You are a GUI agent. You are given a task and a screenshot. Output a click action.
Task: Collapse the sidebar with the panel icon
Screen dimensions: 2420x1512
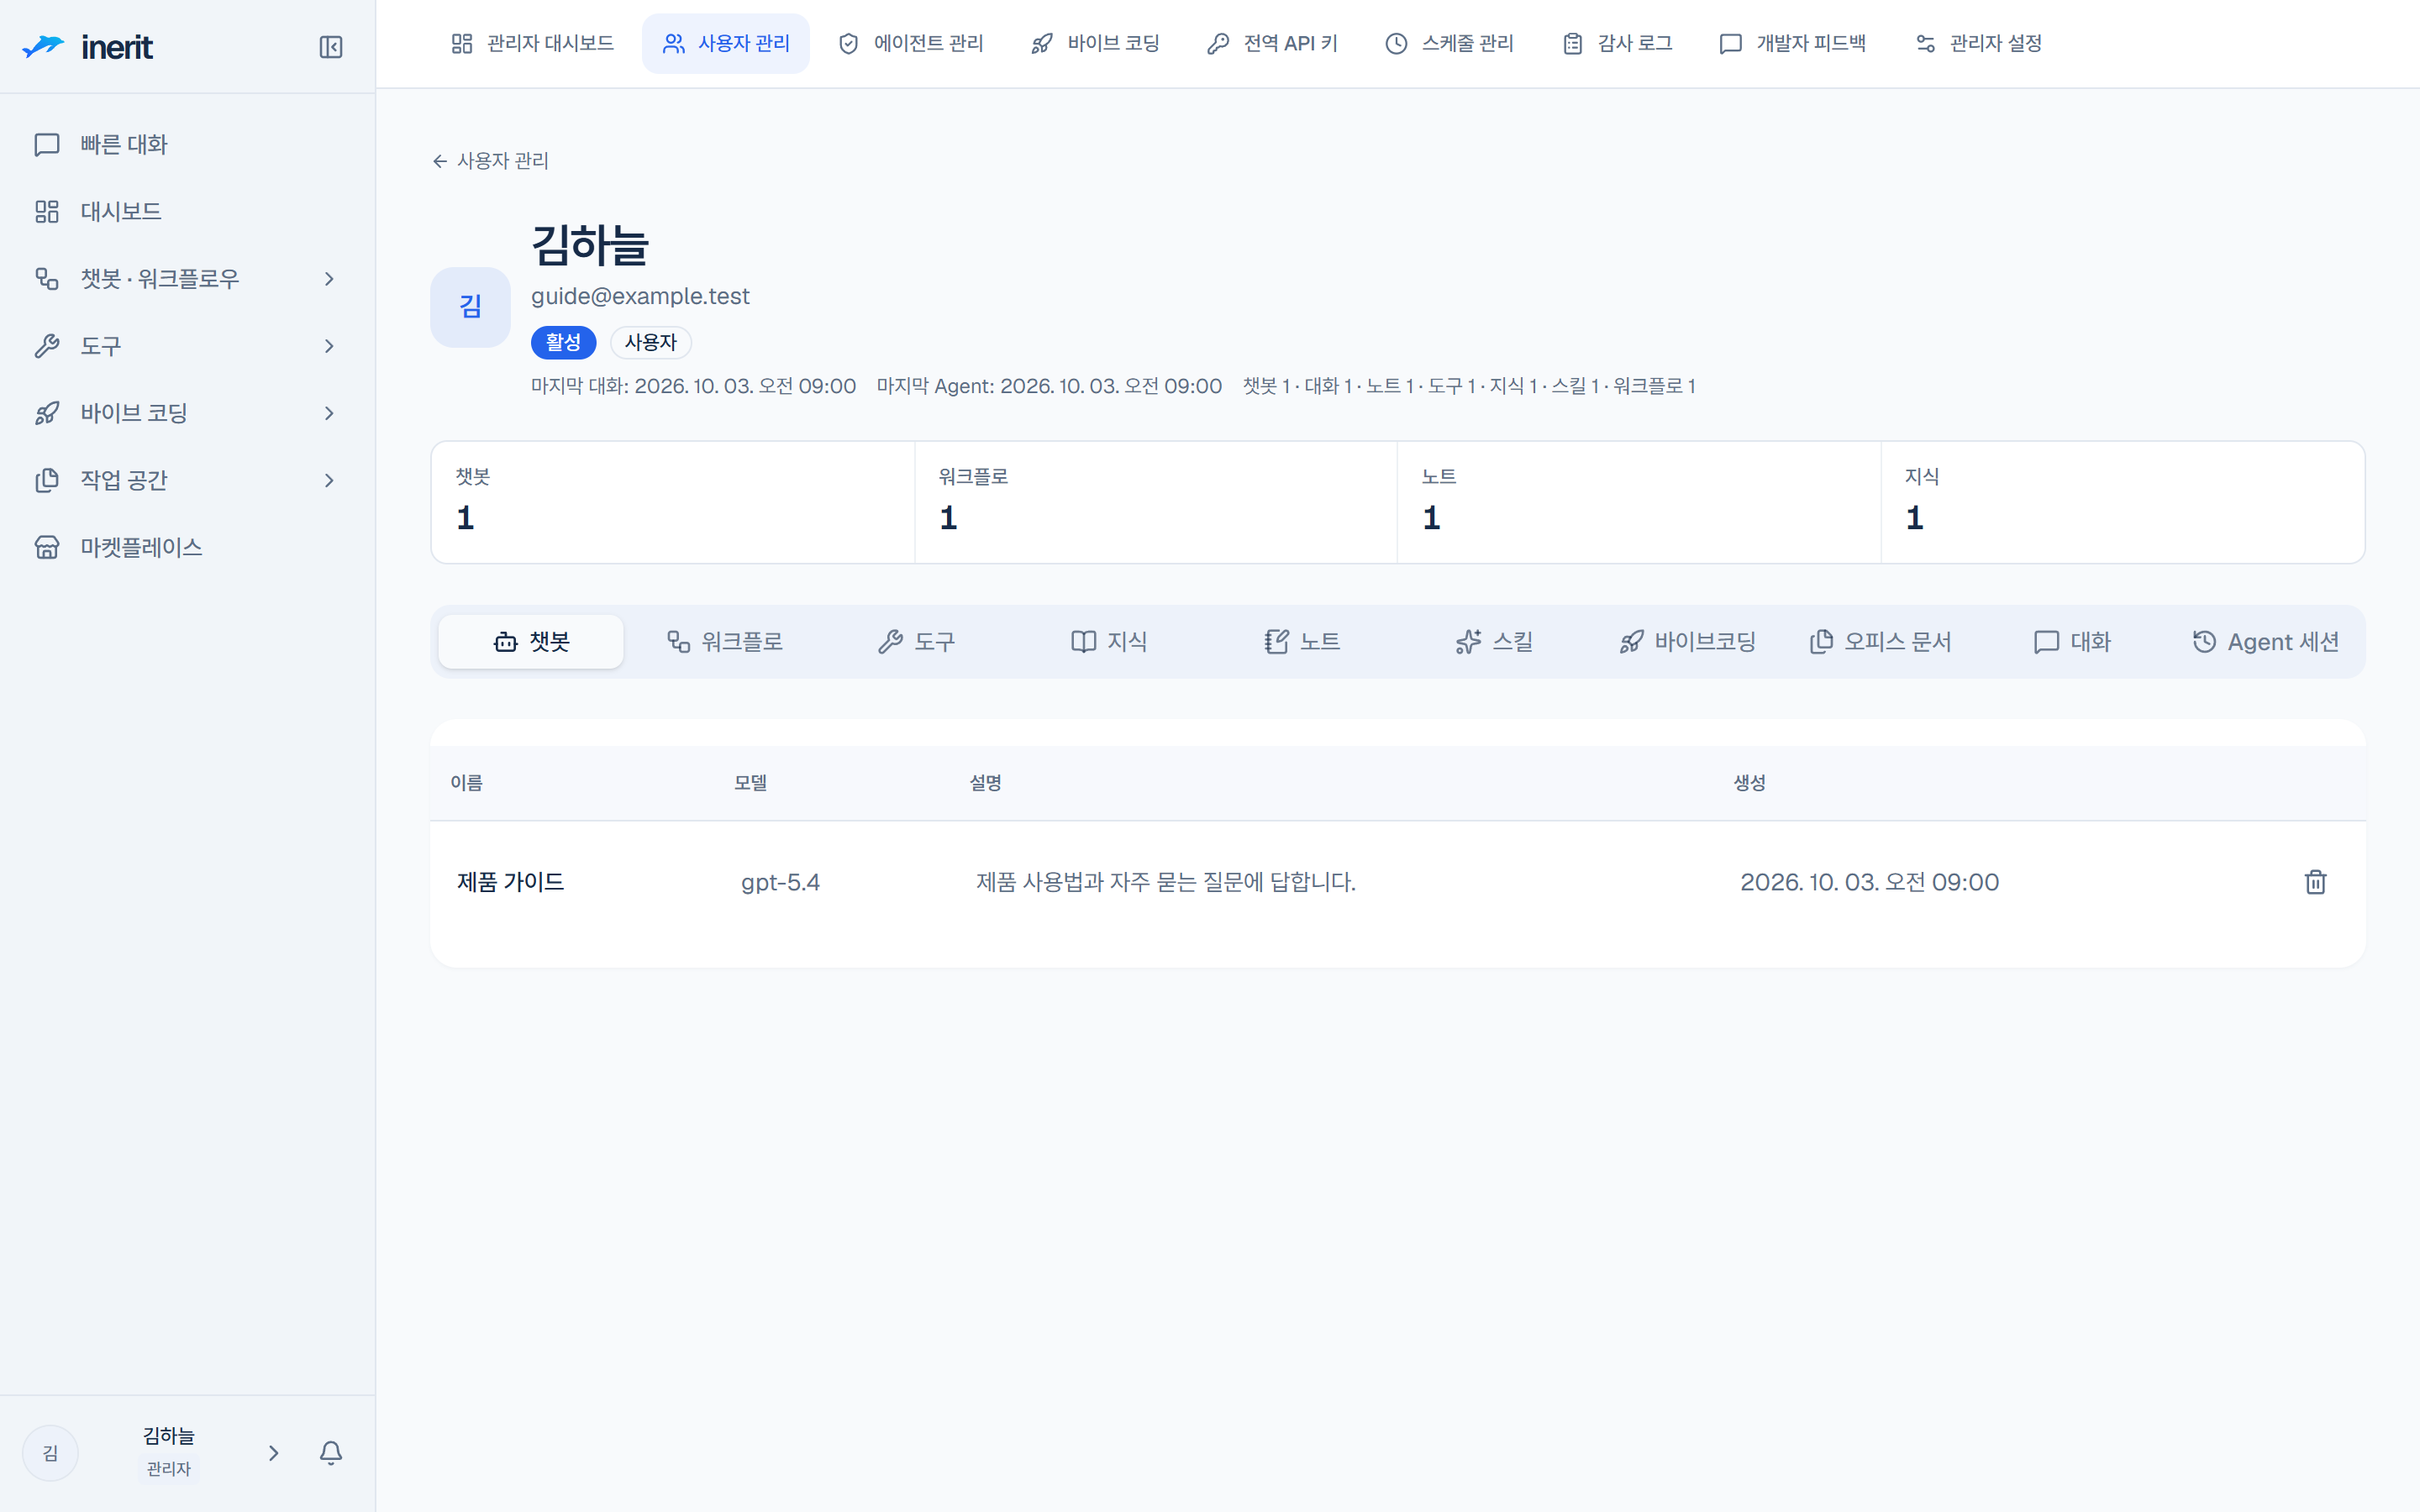(x=330, y=47)
